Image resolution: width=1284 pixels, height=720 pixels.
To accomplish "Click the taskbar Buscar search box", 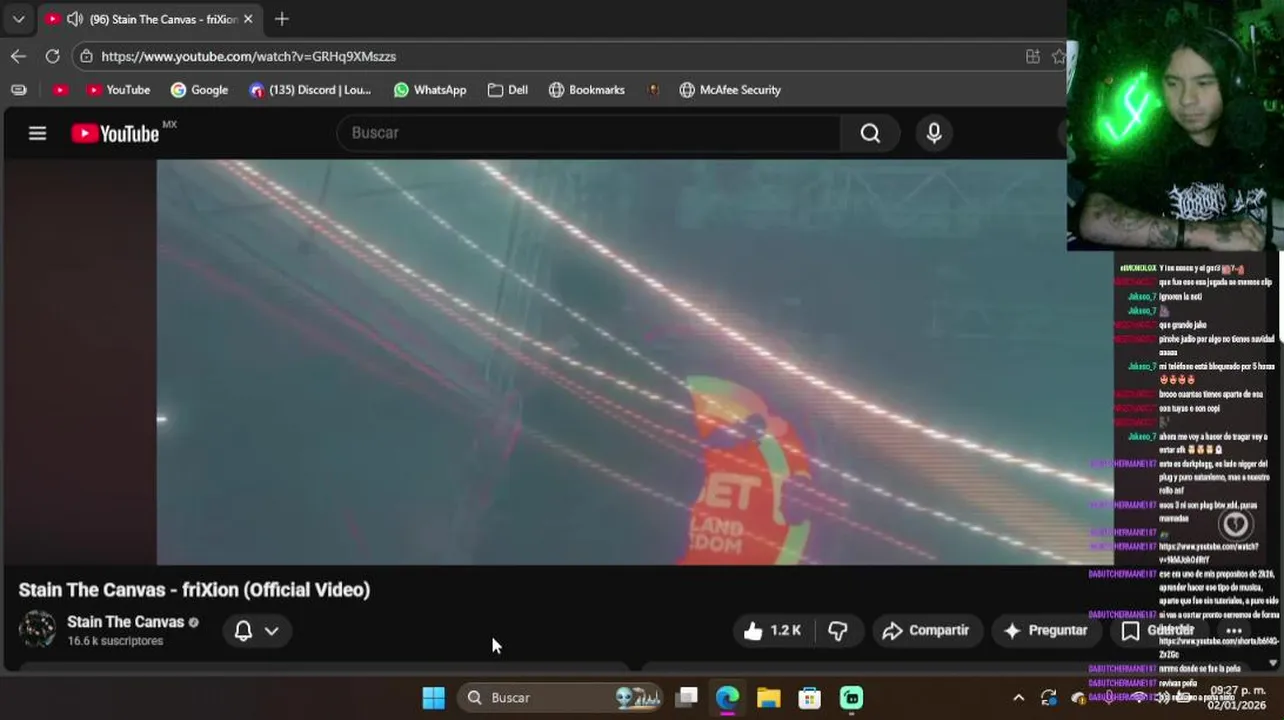I will pos(562,698).
